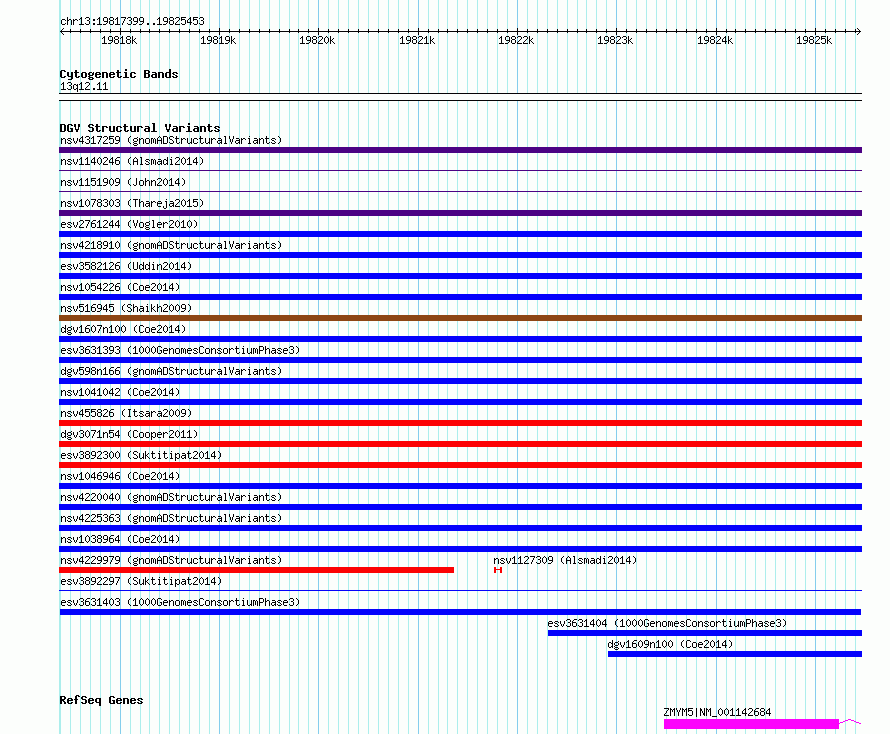Open nsv1046946 (Coe2014) label
The image size is (890, 734).
120,476
